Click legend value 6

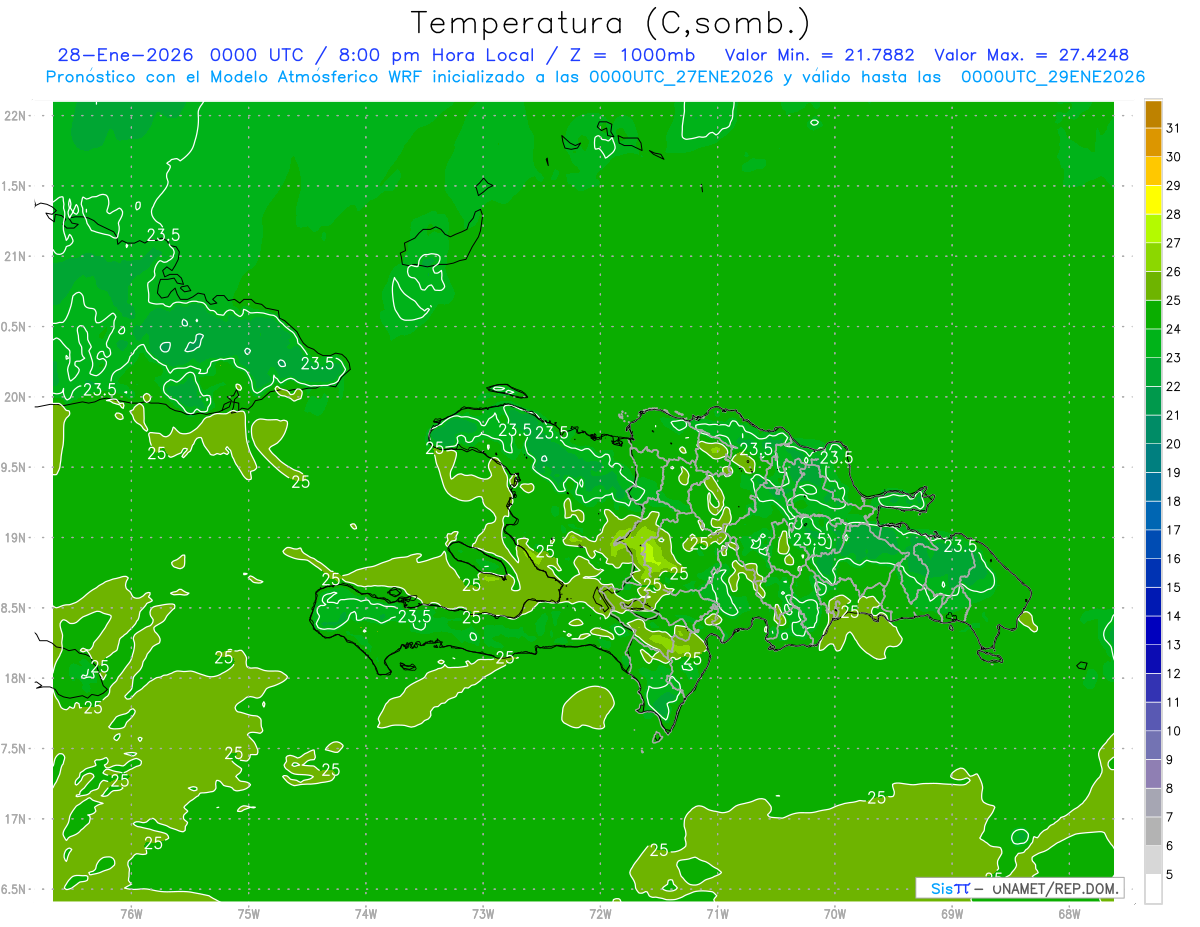pyautogui.click(x=1170, y=846)
